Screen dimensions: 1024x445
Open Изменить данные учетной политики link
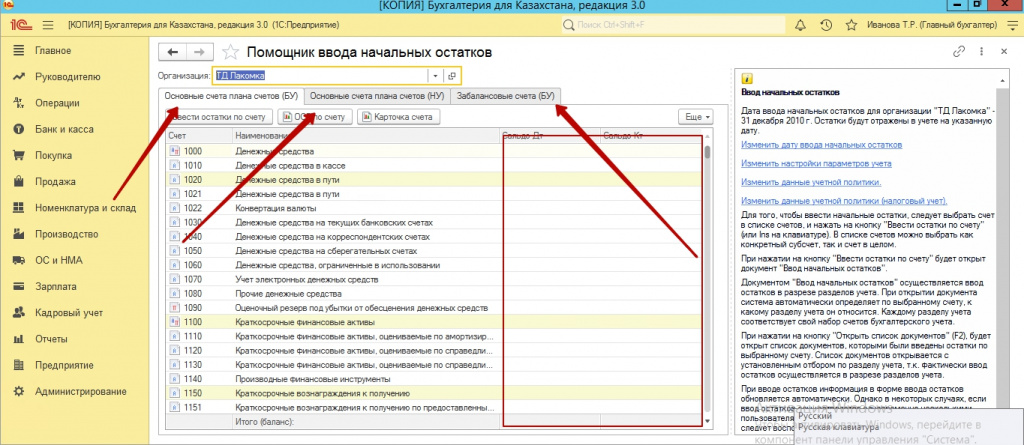[x=811, y=182]
